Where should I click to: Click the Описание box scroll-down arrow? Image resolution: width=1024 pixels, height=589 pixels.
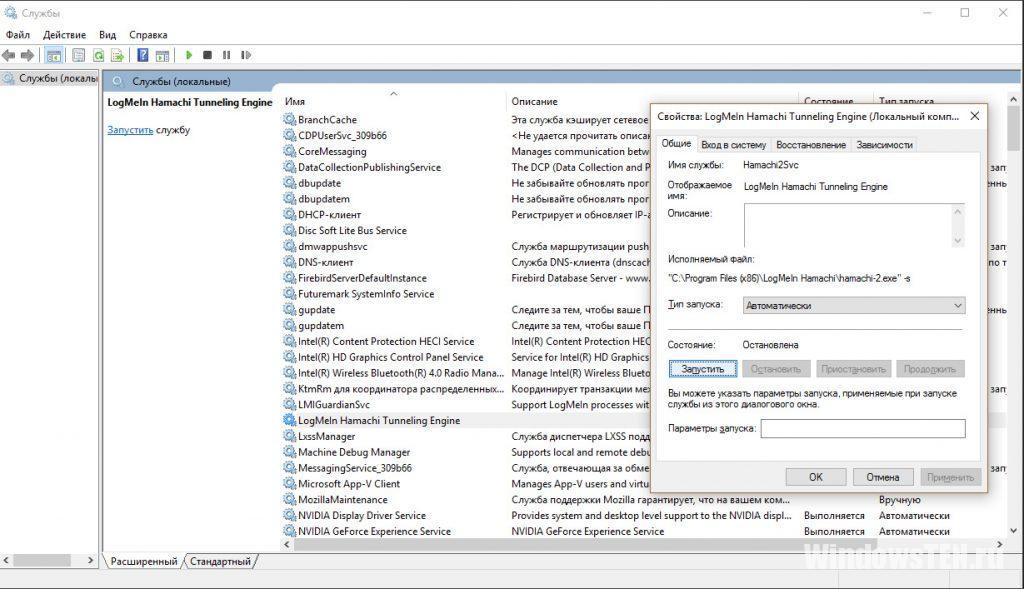958,241
